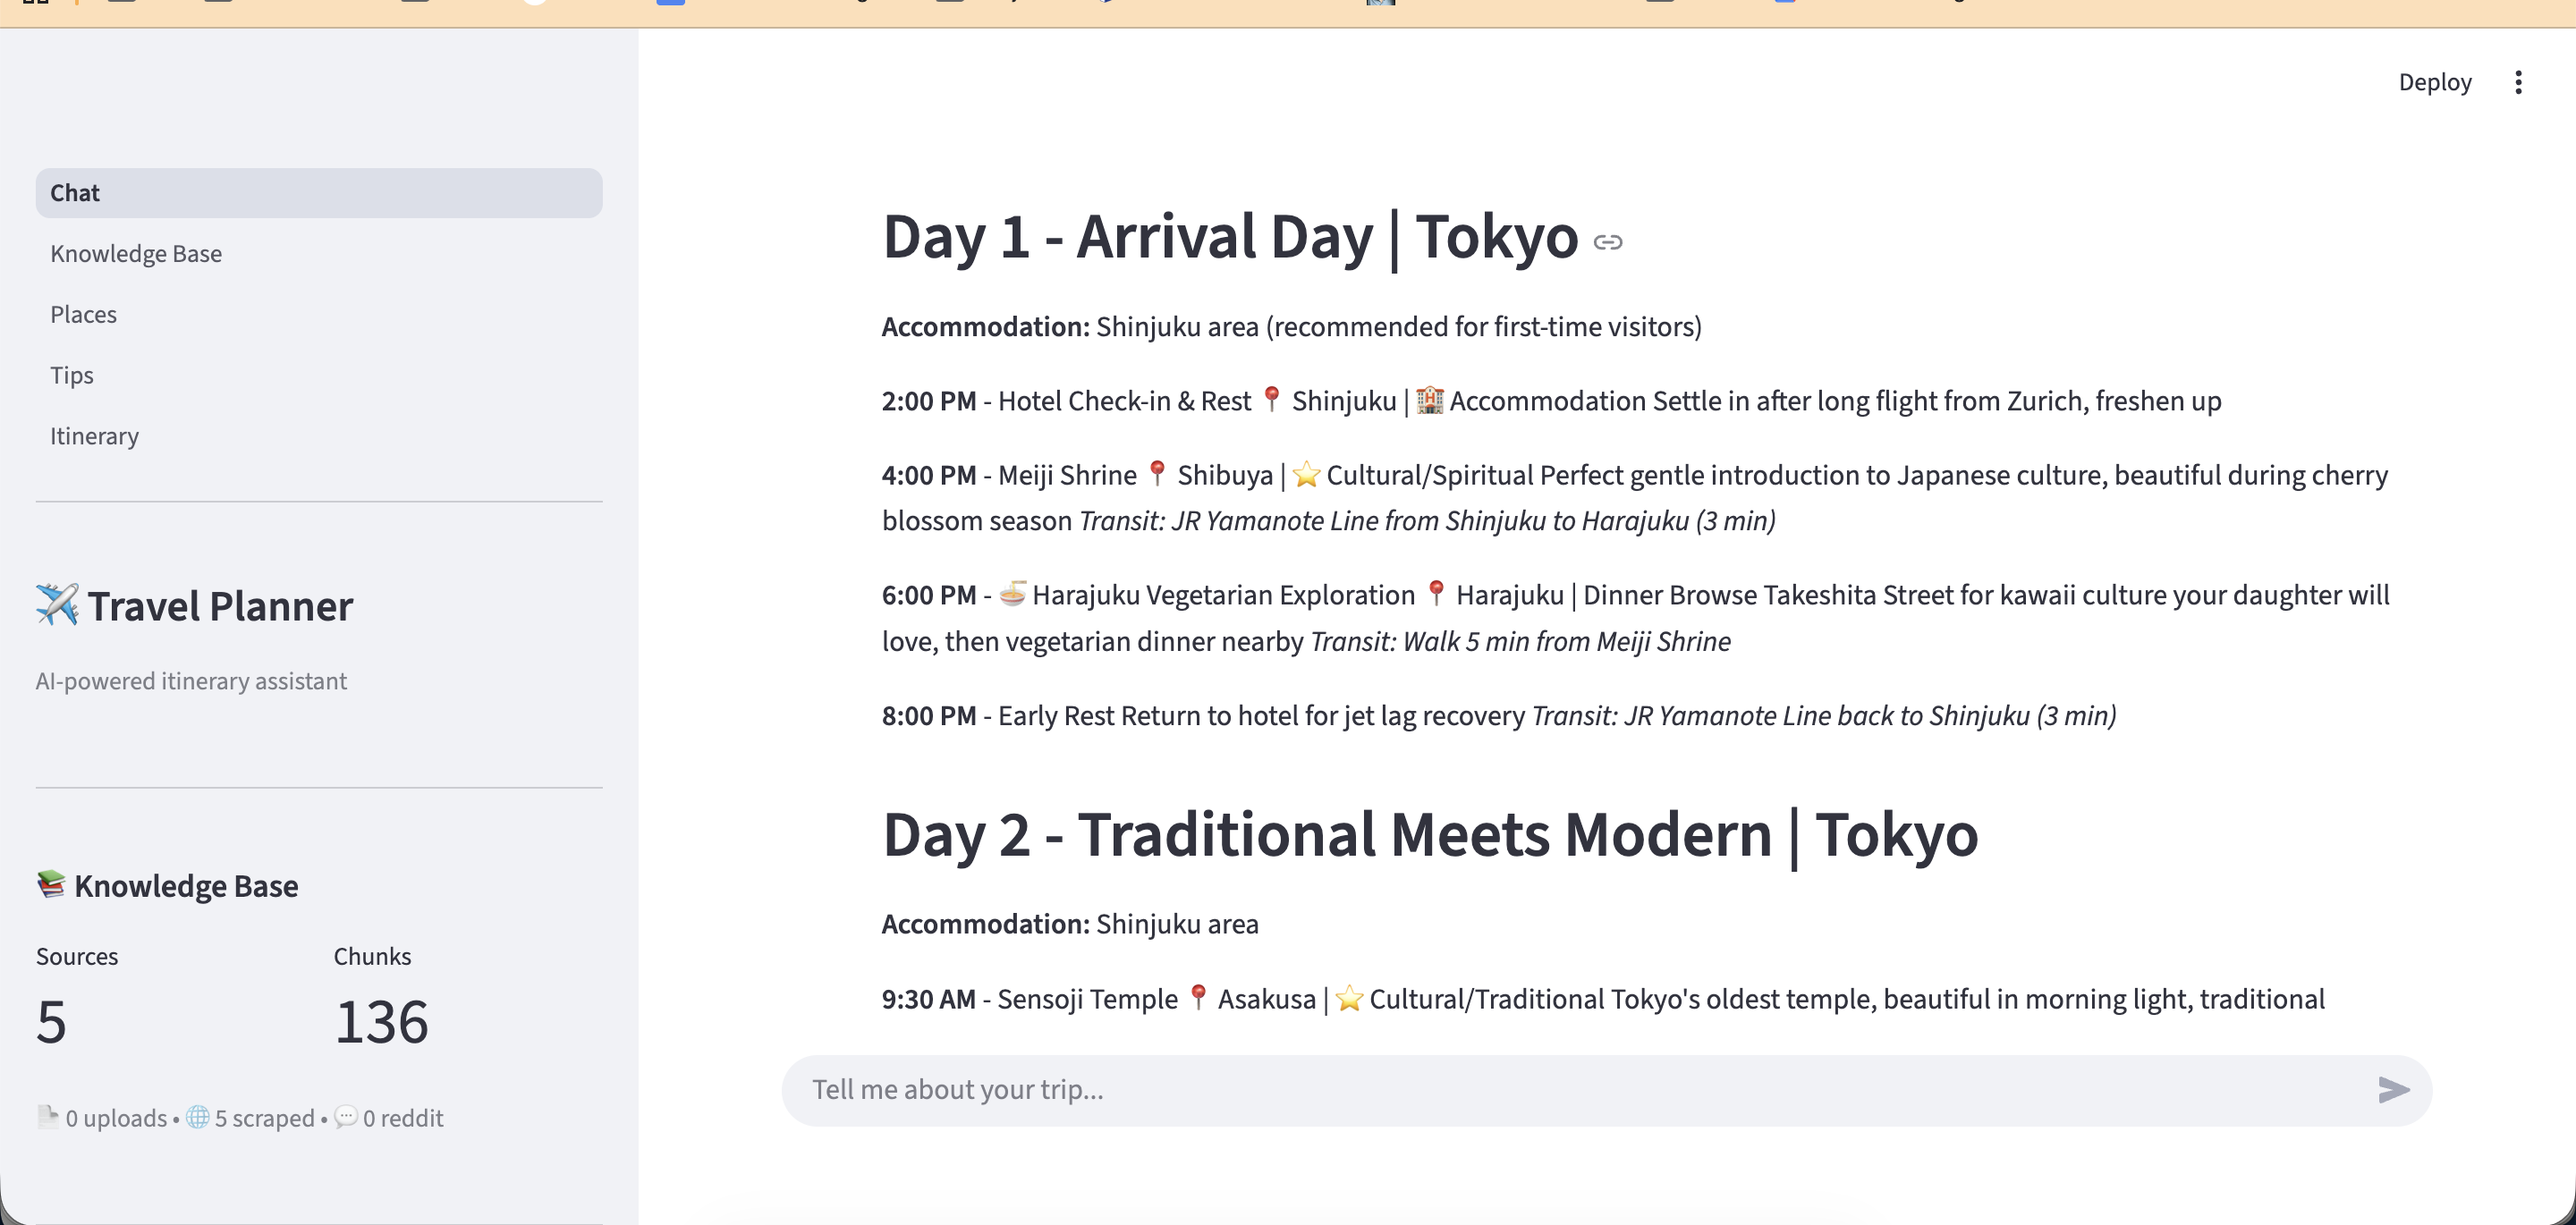Click the uploads document icon

pos(48,1116)
